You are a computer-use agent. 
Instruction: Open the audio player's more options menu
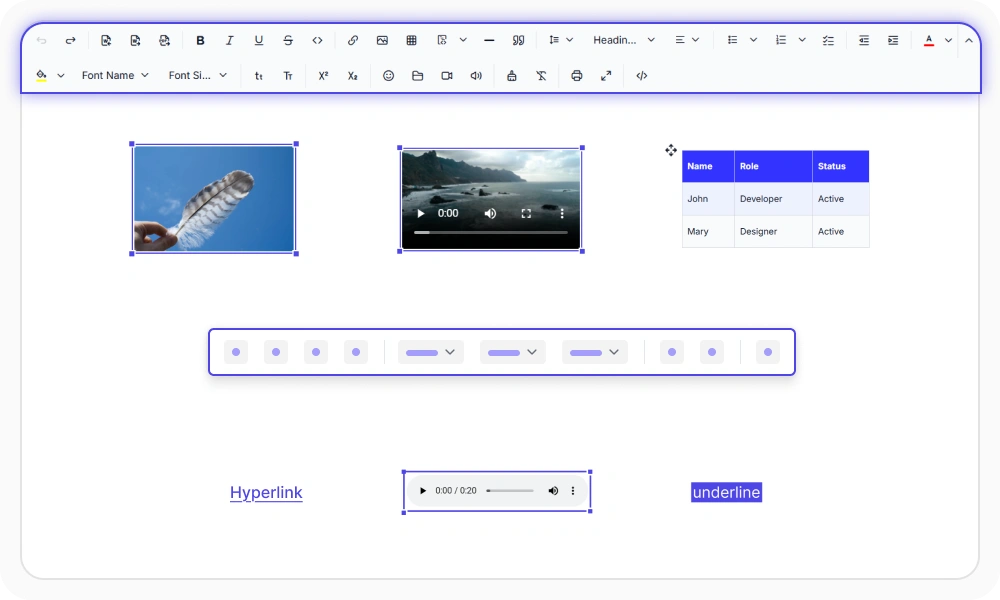(x=573, y=490)
